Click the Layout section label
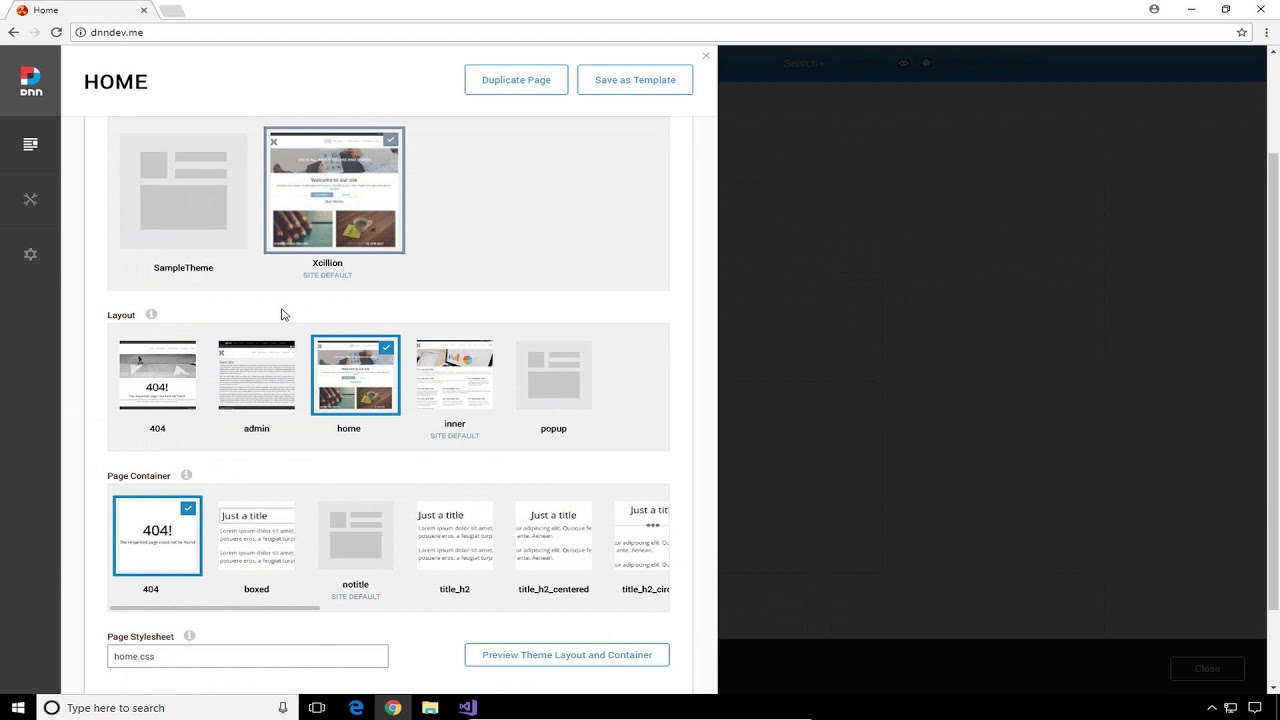The height and width of the screenshot is (720, 1280). tap(121, 315)
